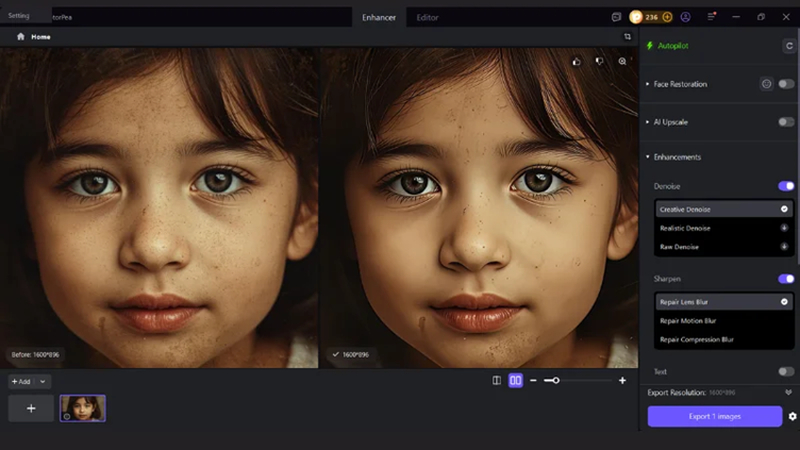Expand Export Resolution dropdown chevron

pyautogui.click(x=789, y=393)
